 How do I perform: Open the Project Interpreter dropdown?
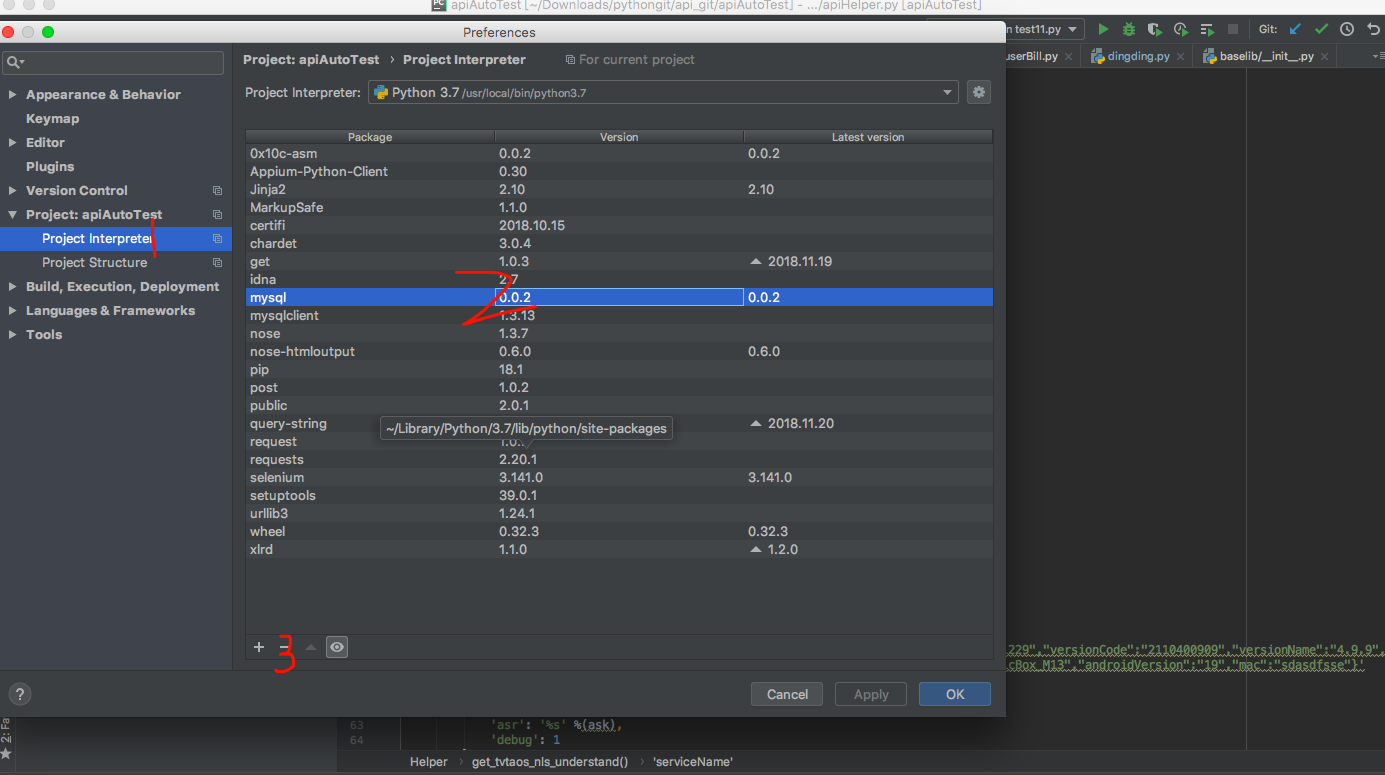663,92
